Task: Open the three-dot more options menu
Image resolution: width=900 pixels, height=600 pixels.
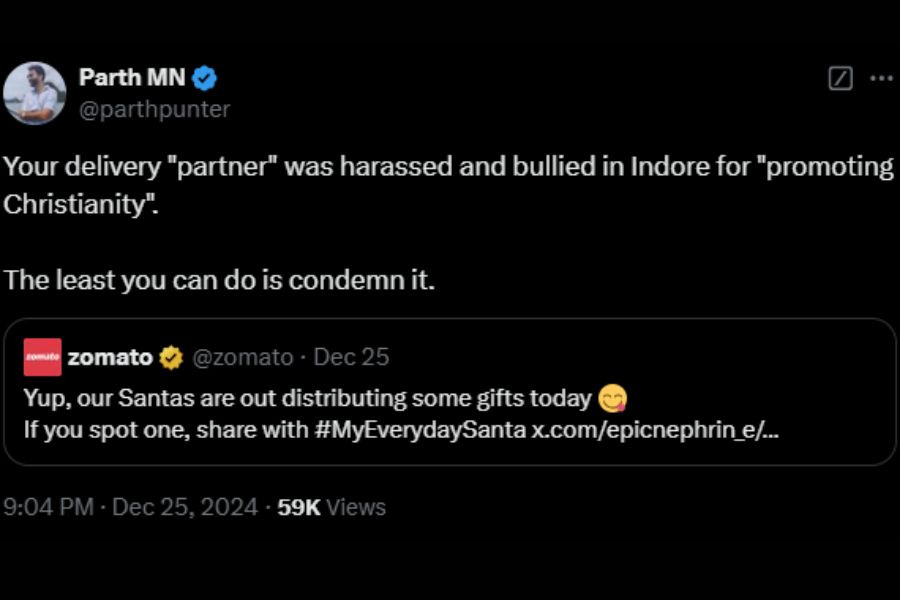Action: click(x=881, y=79)
